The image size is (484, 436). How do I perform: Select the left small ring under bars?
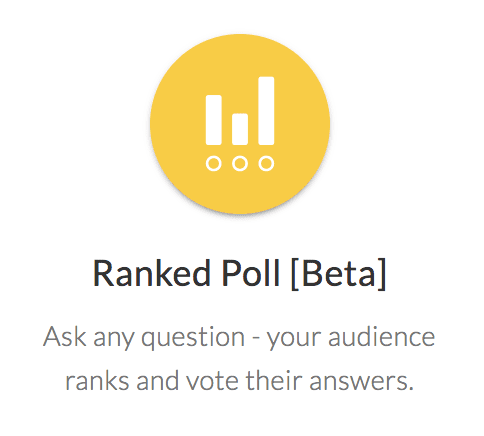coord(214,164)
